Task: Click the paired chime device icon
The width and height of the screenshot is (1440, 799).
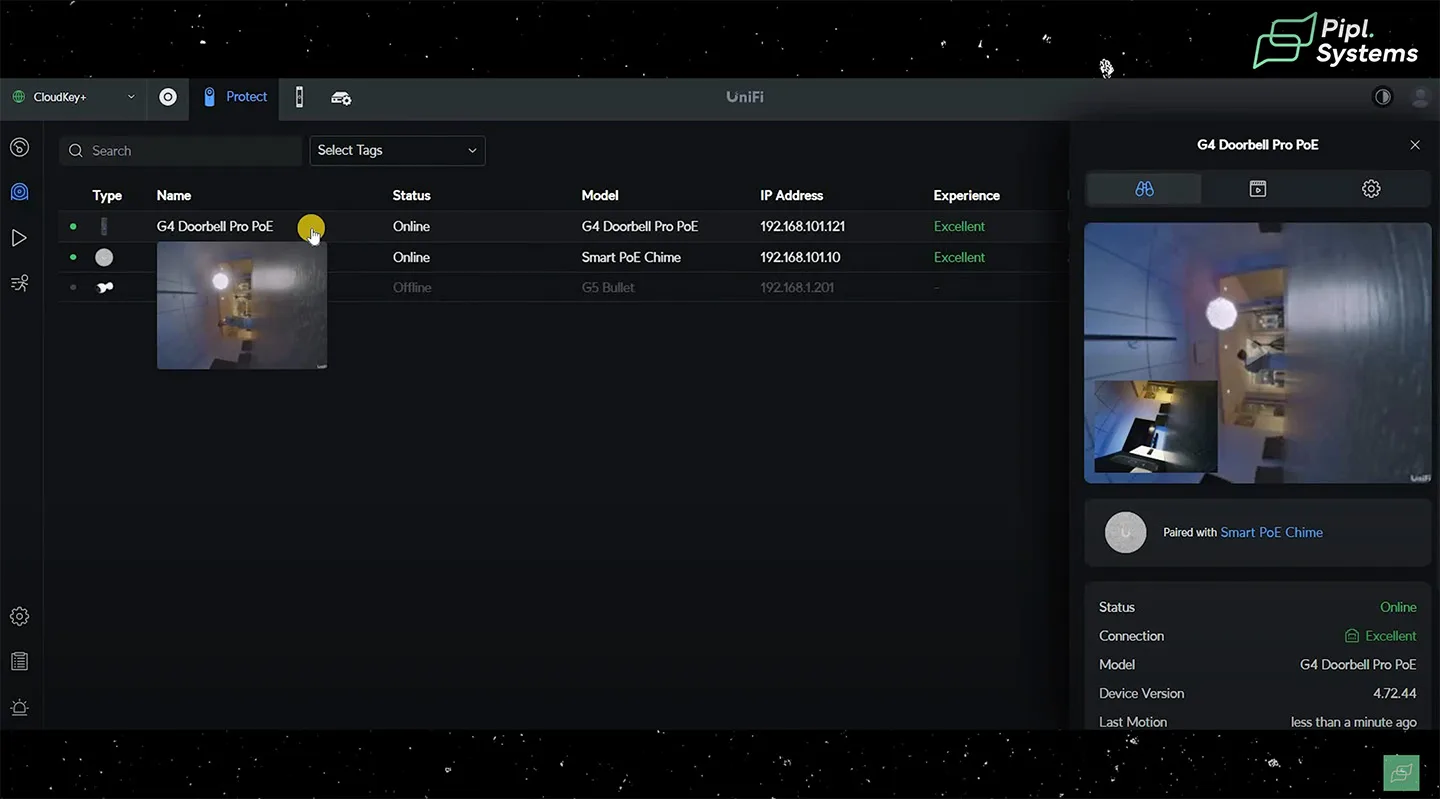Action: [1125, 532]
